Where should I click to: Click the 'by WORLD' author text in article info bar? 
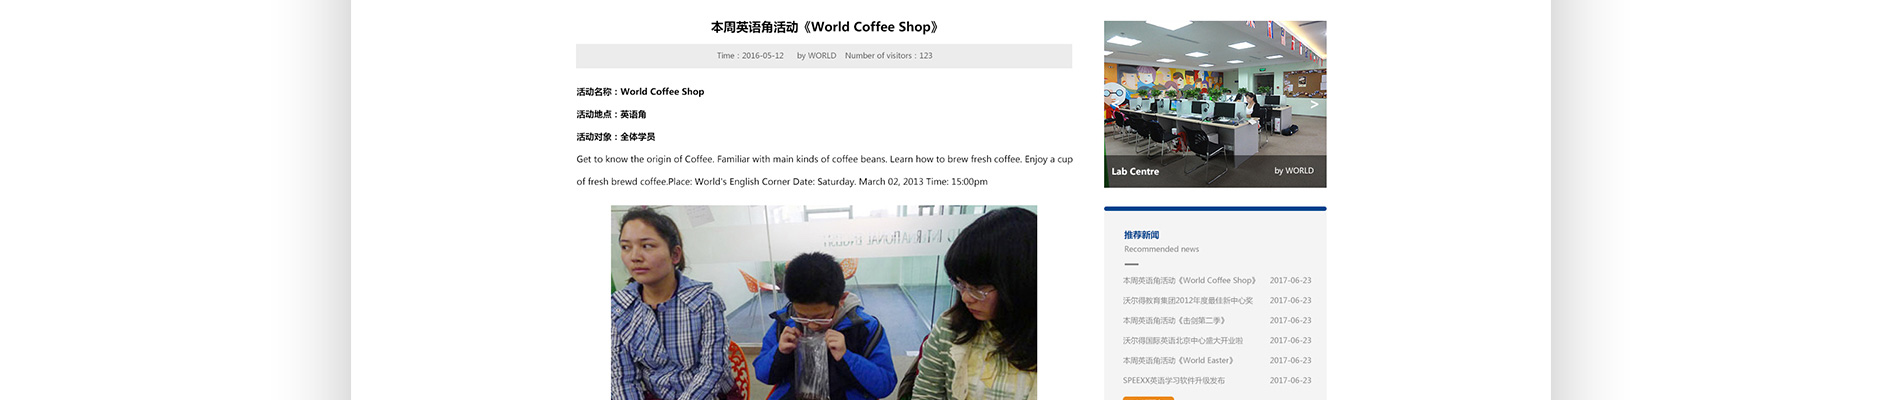816,56
